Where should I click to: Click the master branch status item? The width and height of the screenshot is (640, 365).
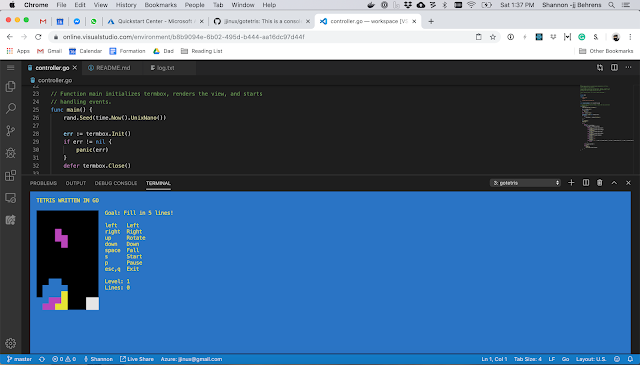[19, 359]
